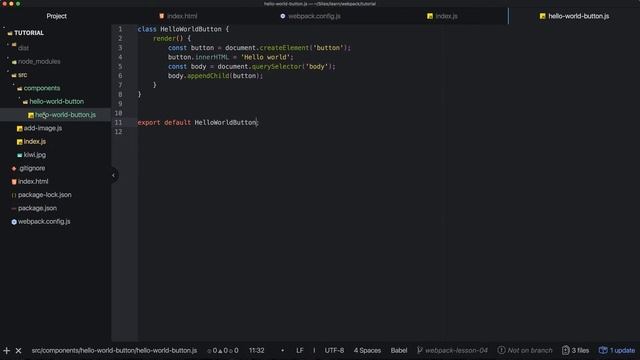The width and height of the screenshot is (640, 360).
Task: Click the file path in status bar
Action: coord(114,351)
